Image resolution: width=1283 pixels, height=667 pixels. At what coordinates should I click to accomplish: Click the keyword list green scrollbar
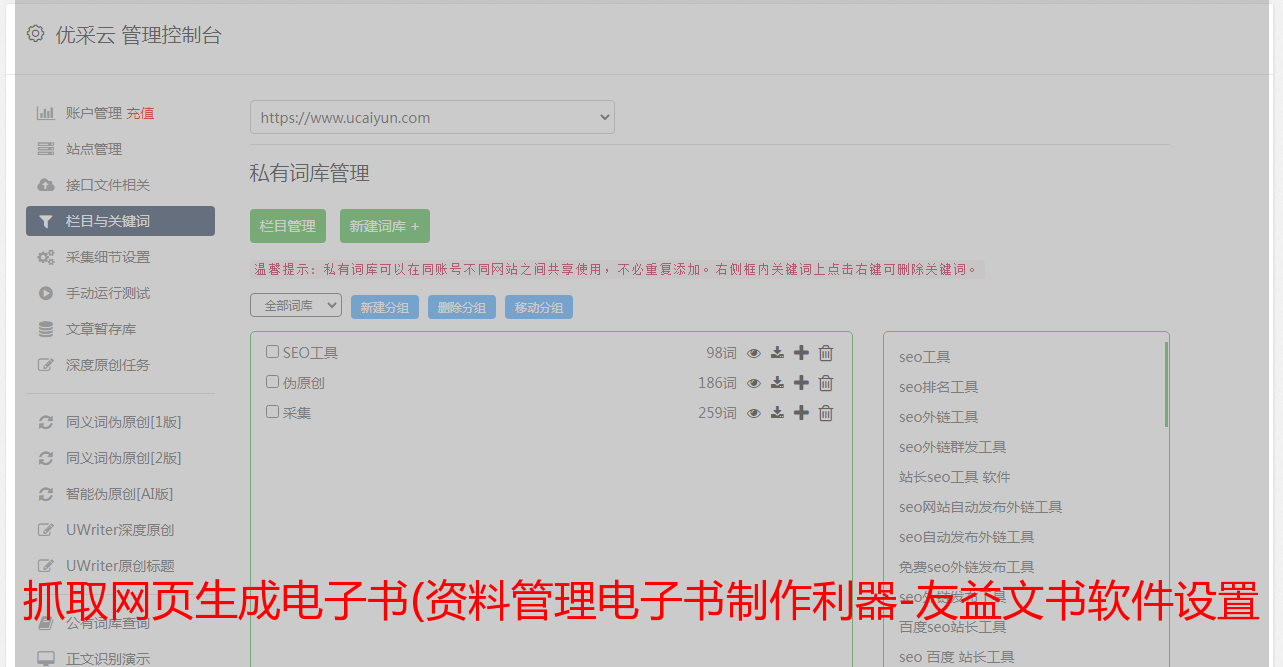tap(1166, 385)
